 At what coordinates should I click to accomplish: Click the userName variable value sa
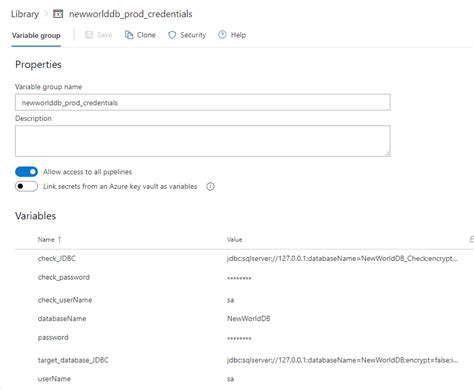(230, 379)
